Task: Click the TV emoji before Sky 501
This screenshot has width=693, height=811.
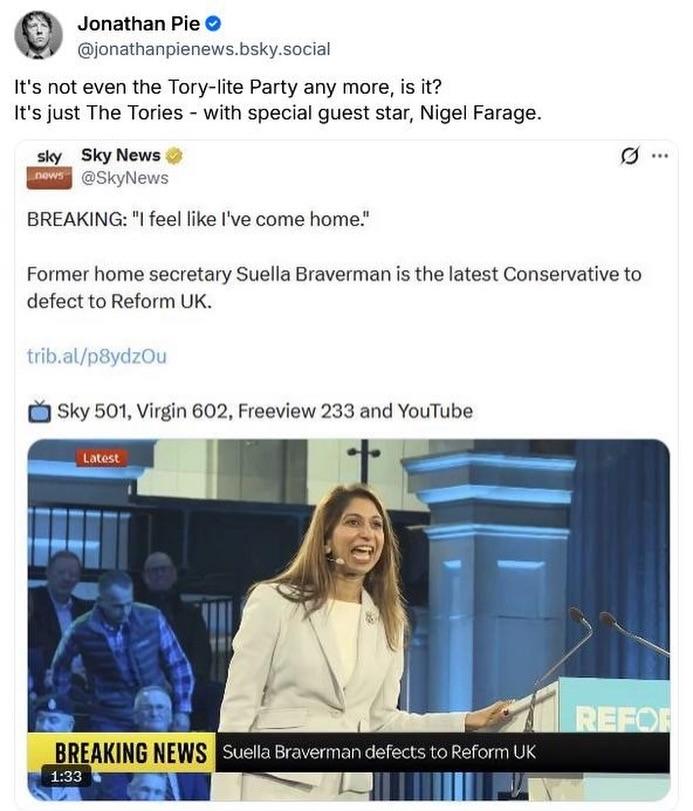Action: click(x=39, y=412)
